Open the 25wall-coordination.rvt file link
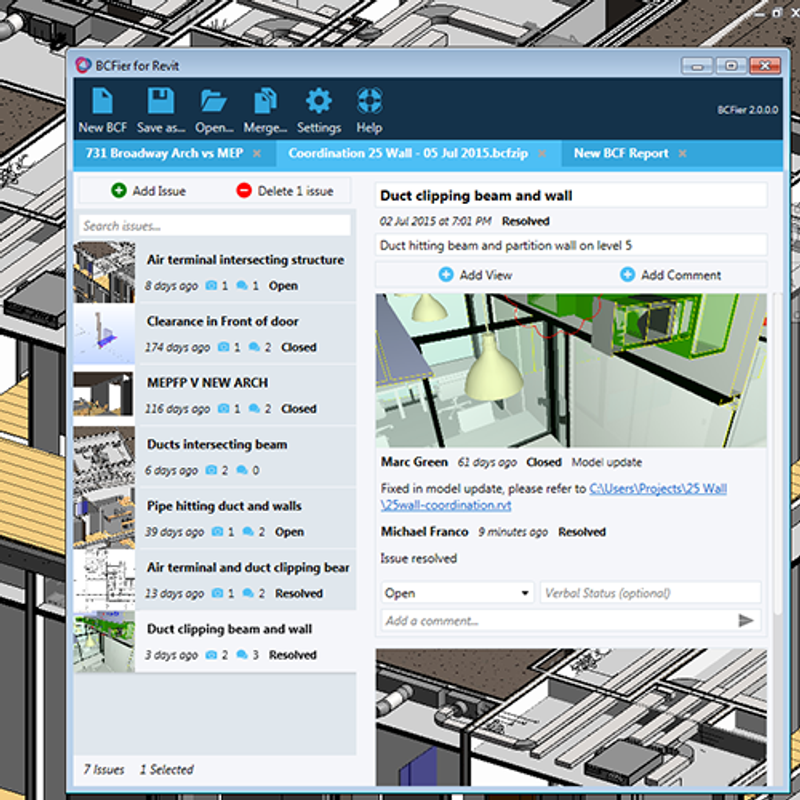Screen dimensions: 800x800 (554, 497)
